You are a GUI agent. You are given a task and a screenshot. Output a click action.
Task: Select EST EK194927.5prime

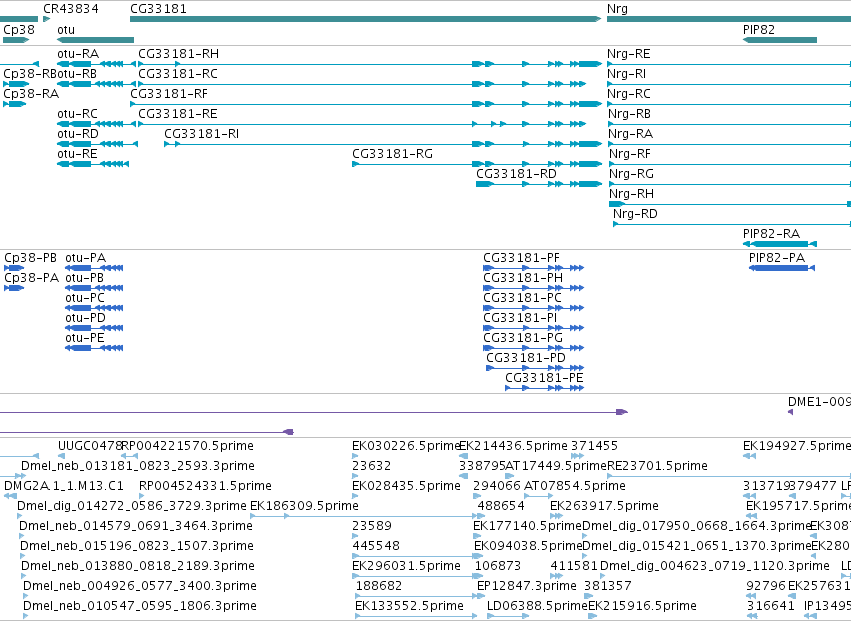click(x=797, y=446)
